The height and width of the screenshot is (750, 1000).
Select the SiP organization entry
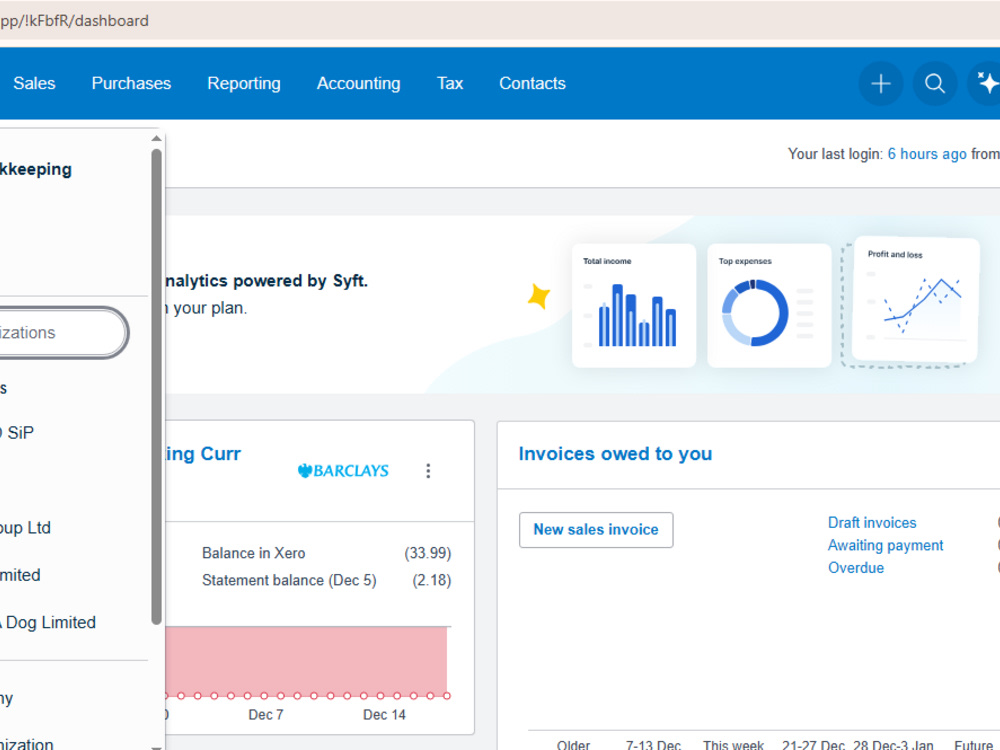coord(17,433)
